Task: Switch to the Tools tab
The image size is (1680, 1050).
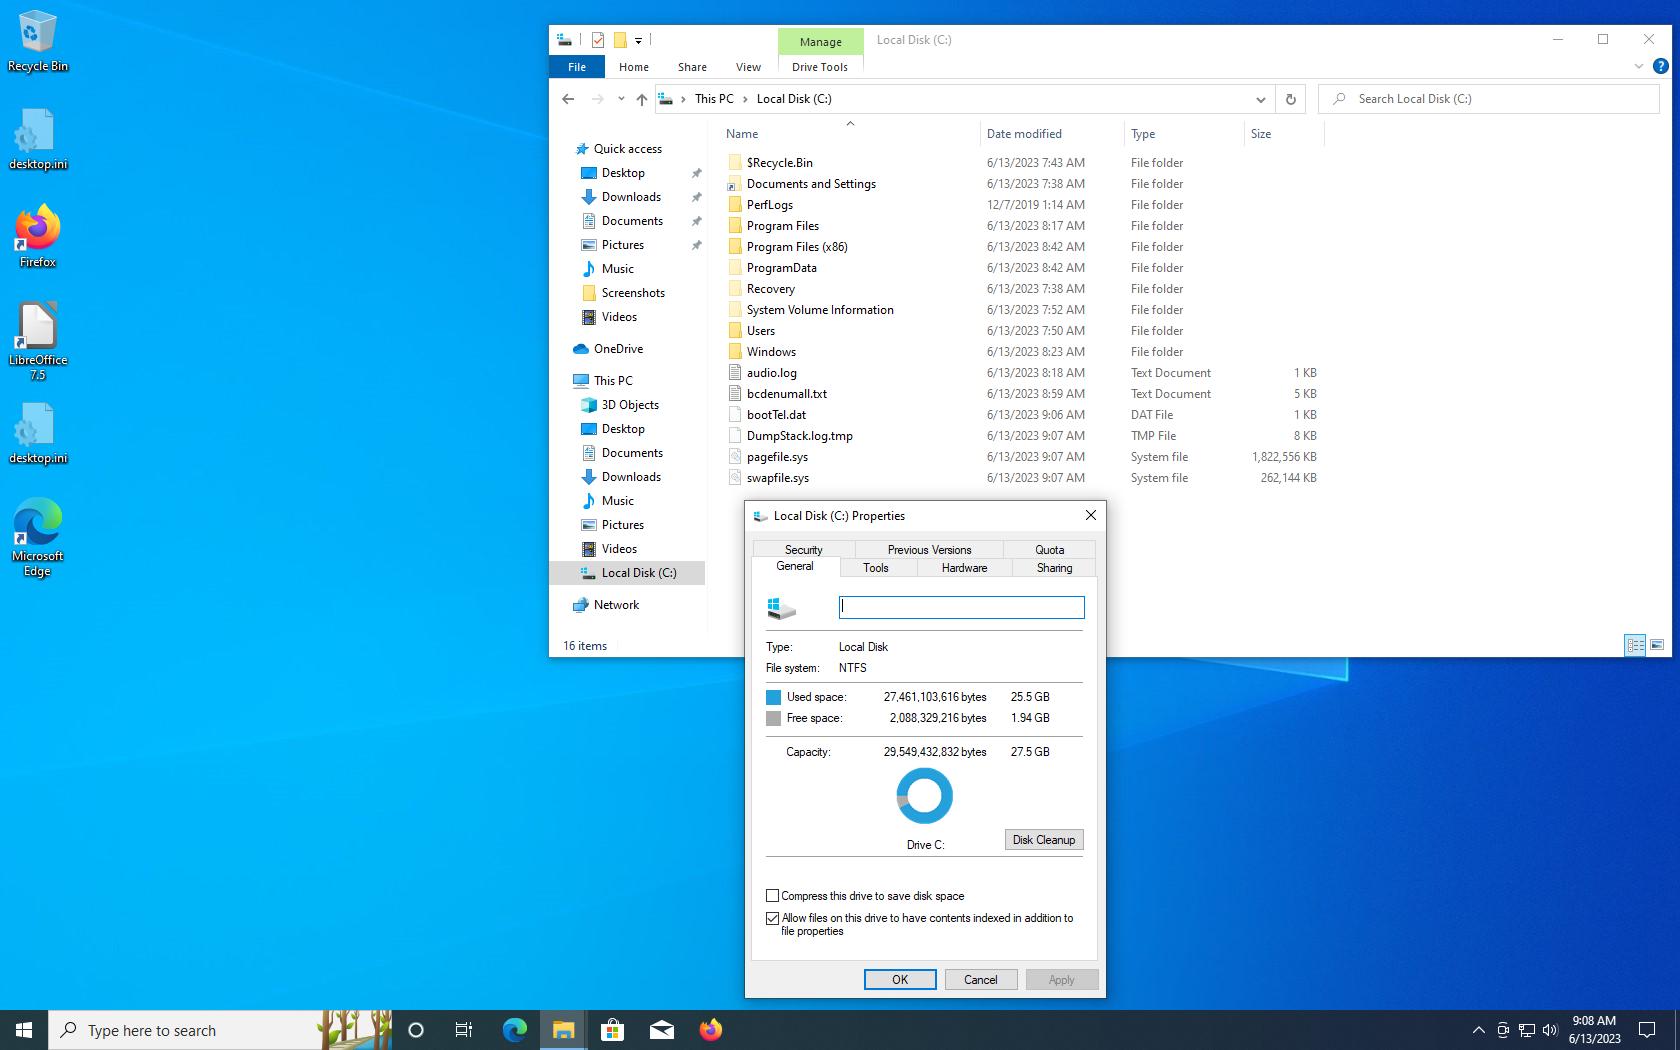Action: (x=875, y=568)
